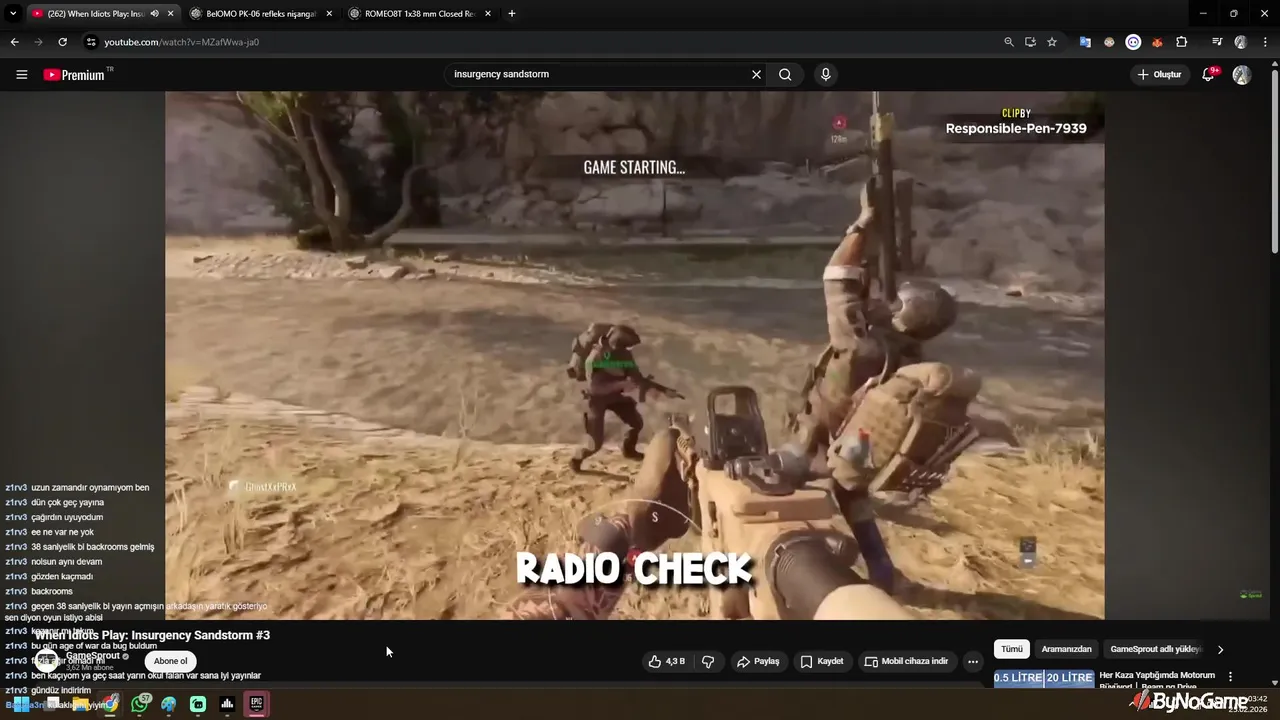Screen dimensions: 1280x720
Task: Open the Oluştur create menu
Action: [x=1159, y=74]
